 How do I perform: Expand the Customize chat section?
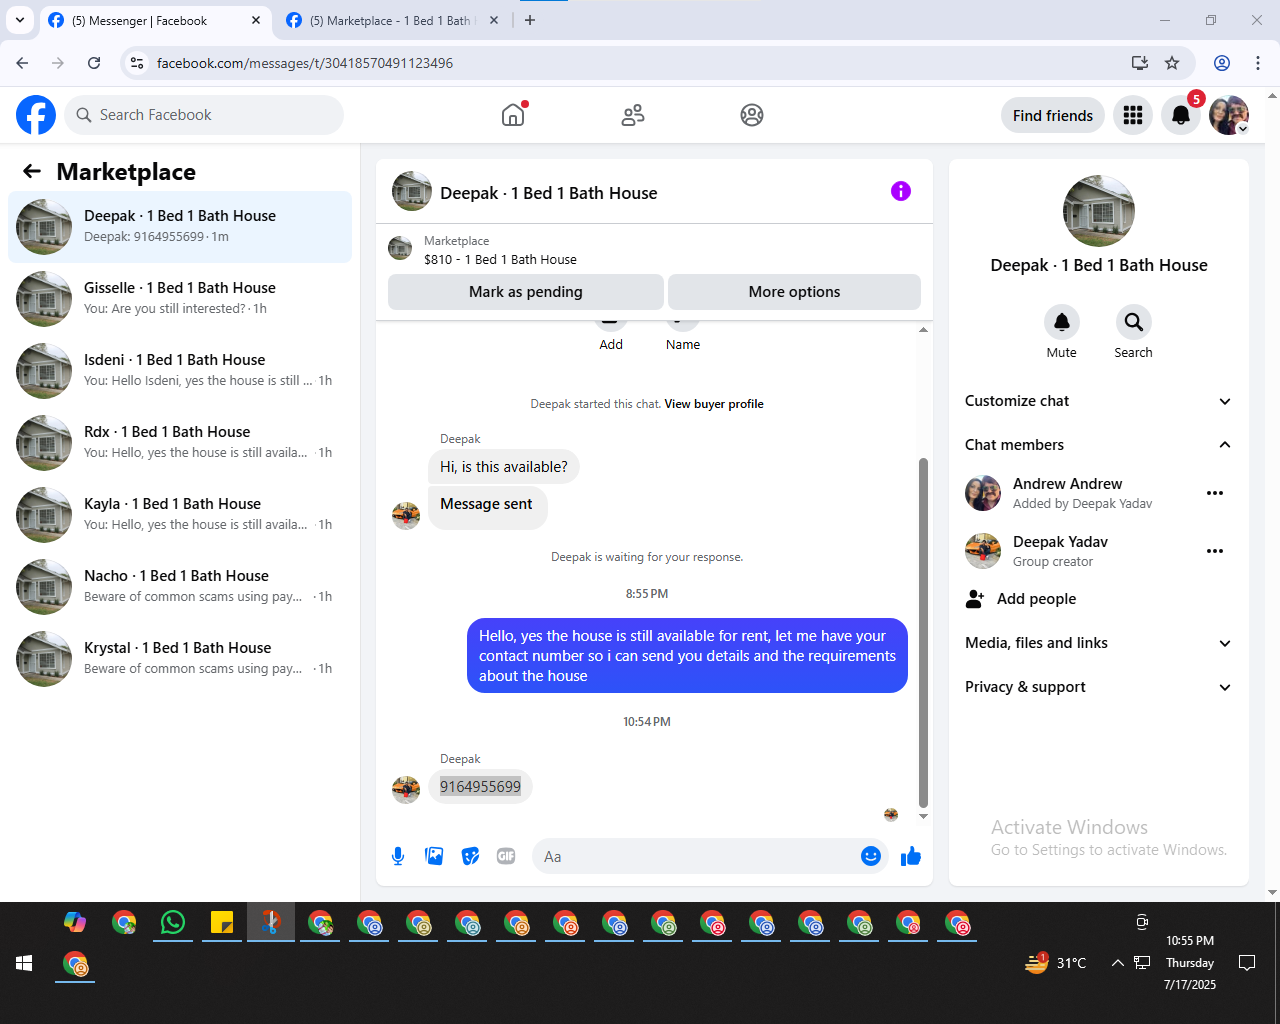click(x=1099, y=401)
